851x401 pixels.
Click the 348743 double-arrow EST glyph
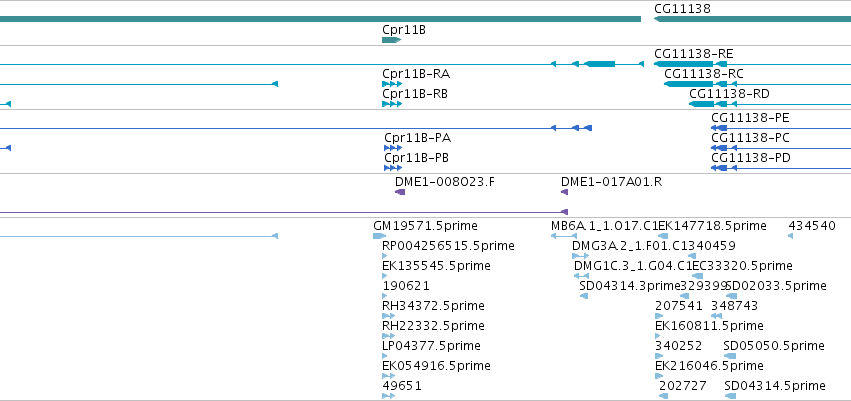click(716, 316)
